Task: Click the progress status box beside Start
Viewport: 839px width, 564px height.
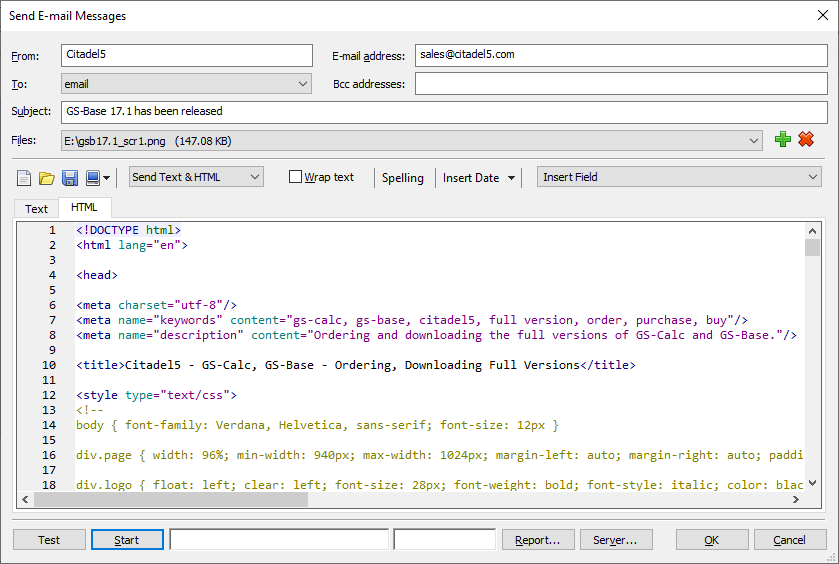Action: point(279,539)
